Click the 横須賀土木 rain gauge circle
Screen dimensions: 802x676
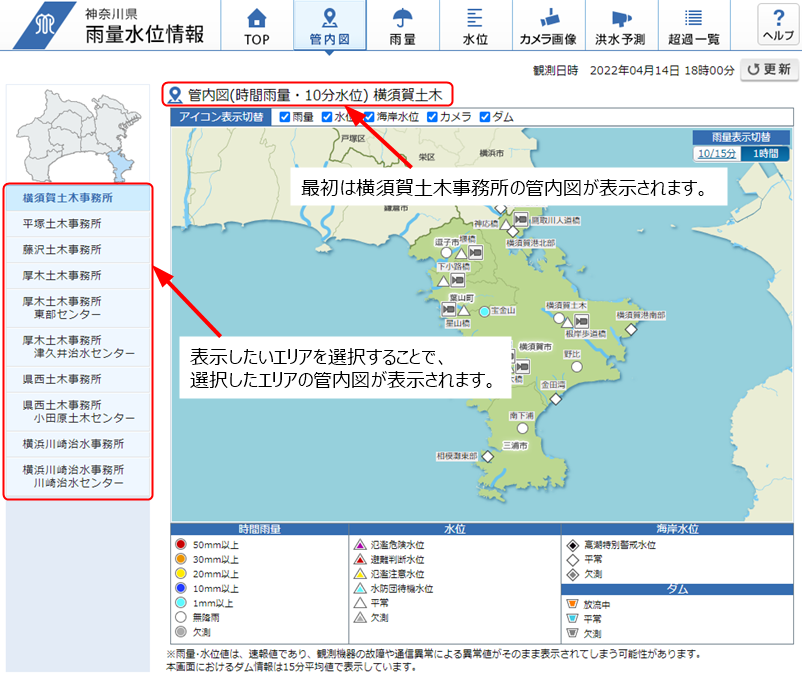coord(559,318)
